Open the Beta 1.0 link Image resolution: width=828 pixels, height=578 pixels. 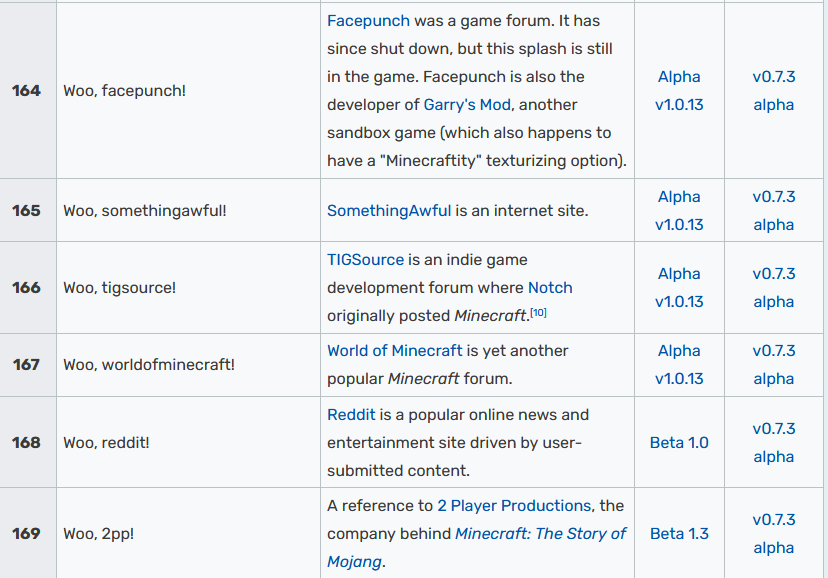coord(679,442)
